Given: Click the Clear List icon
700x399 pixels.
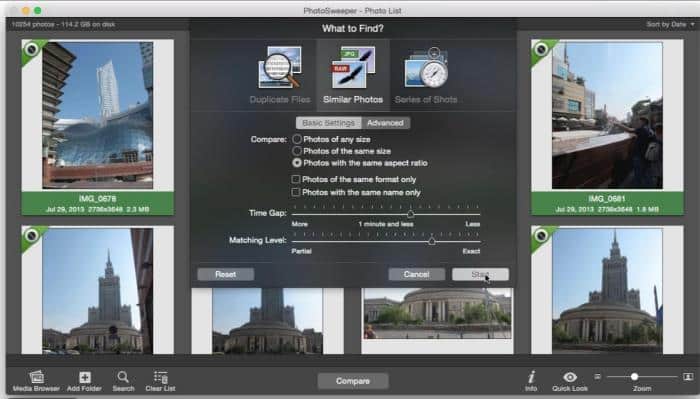Looking at the screenshot, I should [160, 378].
